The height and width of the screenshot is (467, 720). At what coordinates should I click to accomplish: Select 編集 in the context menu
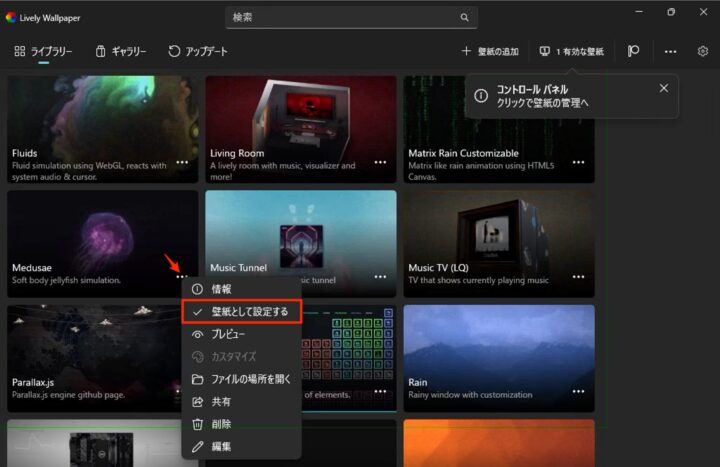click(x=242, y=446)
